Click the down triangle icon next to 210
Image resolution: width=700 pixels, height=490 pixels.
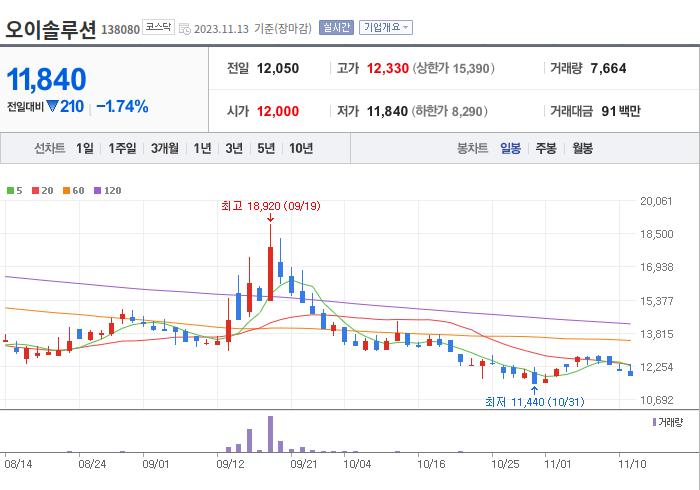(52, 107)
